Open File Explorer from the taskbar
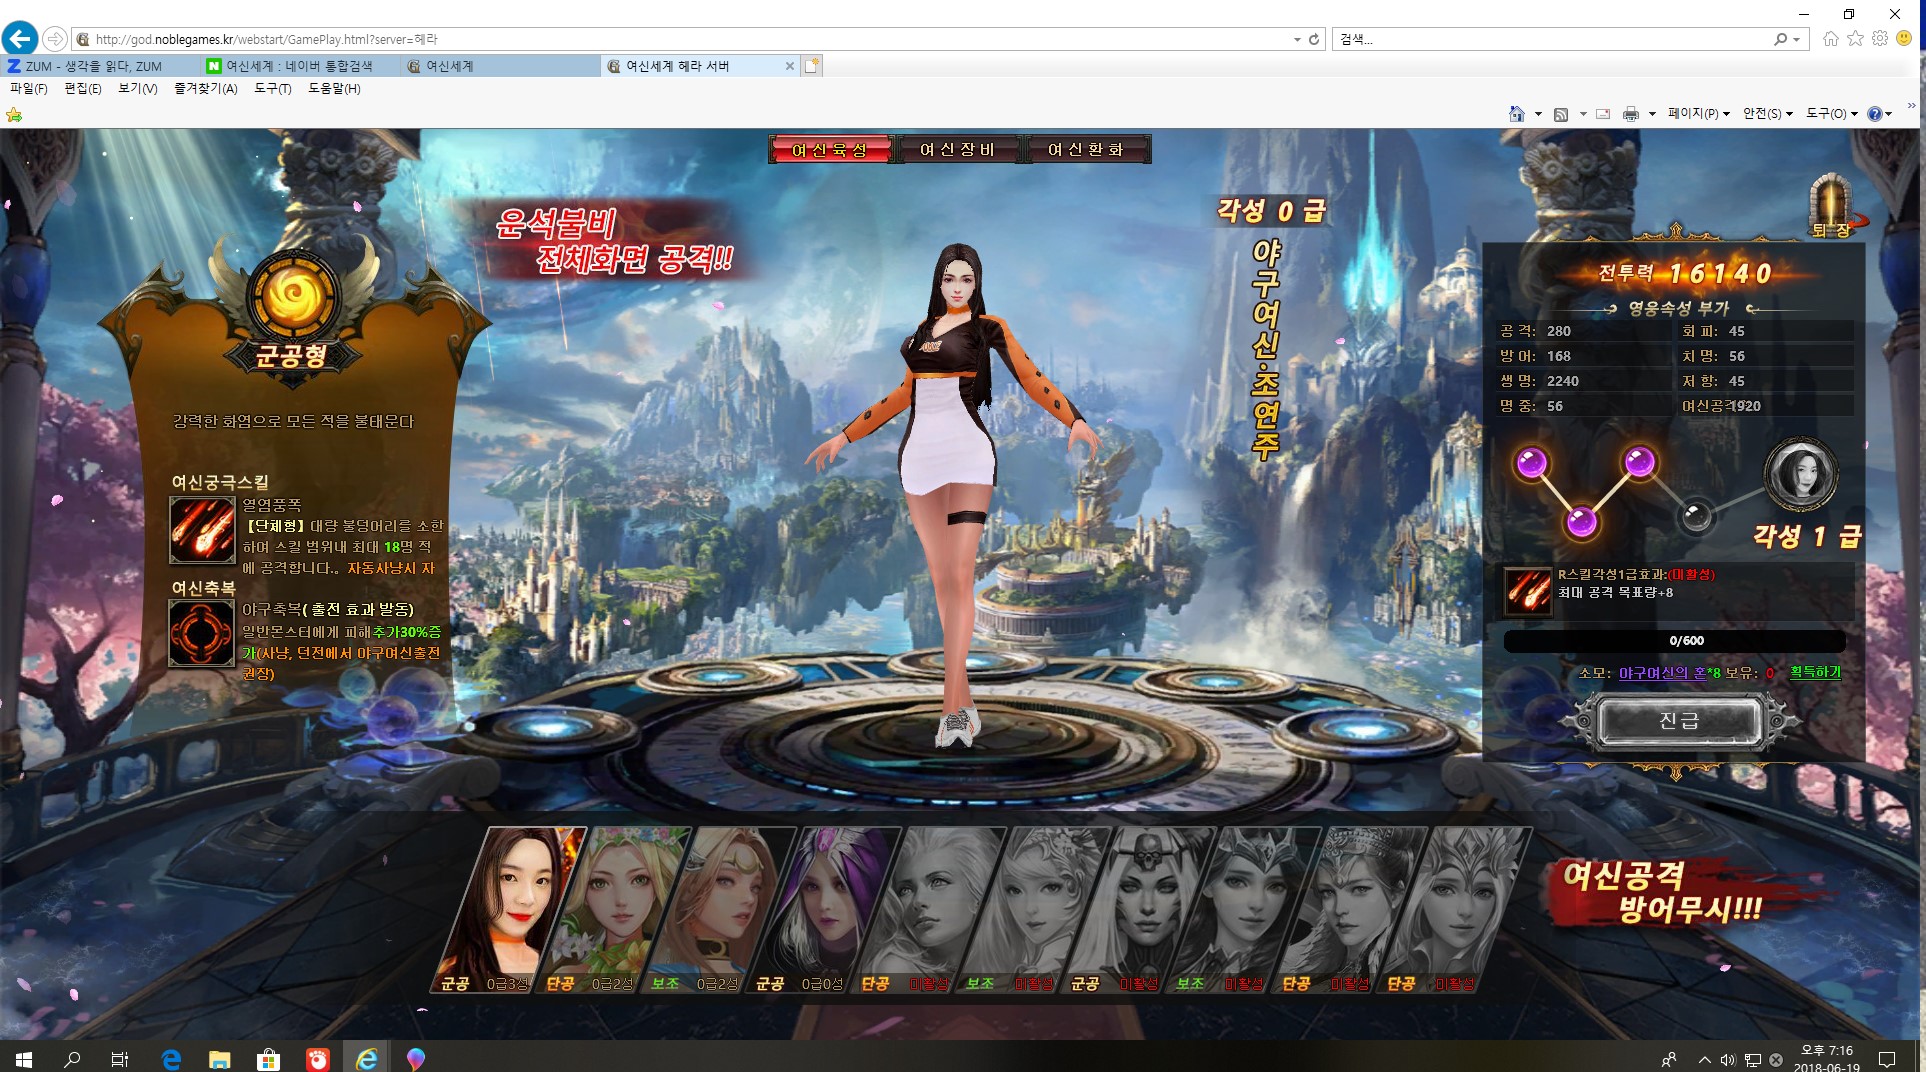Screen dimensions: 1926x1072 220,1059
